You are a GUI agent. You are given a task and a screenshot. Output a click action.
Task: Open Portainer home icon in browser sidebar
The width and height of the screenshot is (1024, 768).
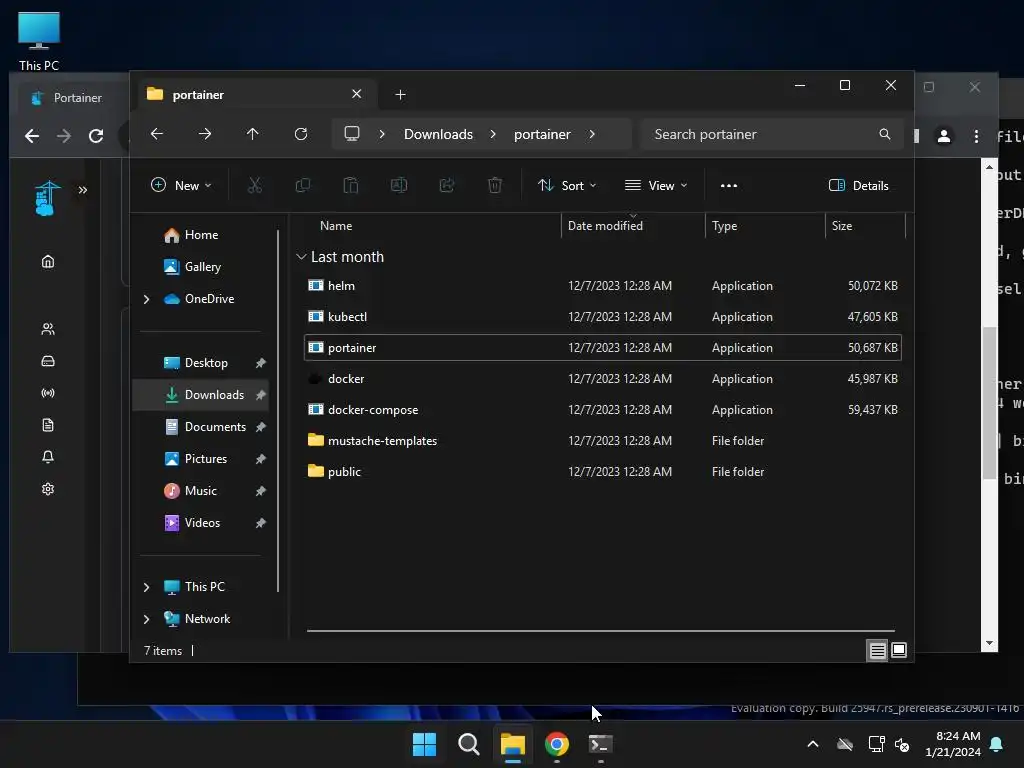coord(48,262)
